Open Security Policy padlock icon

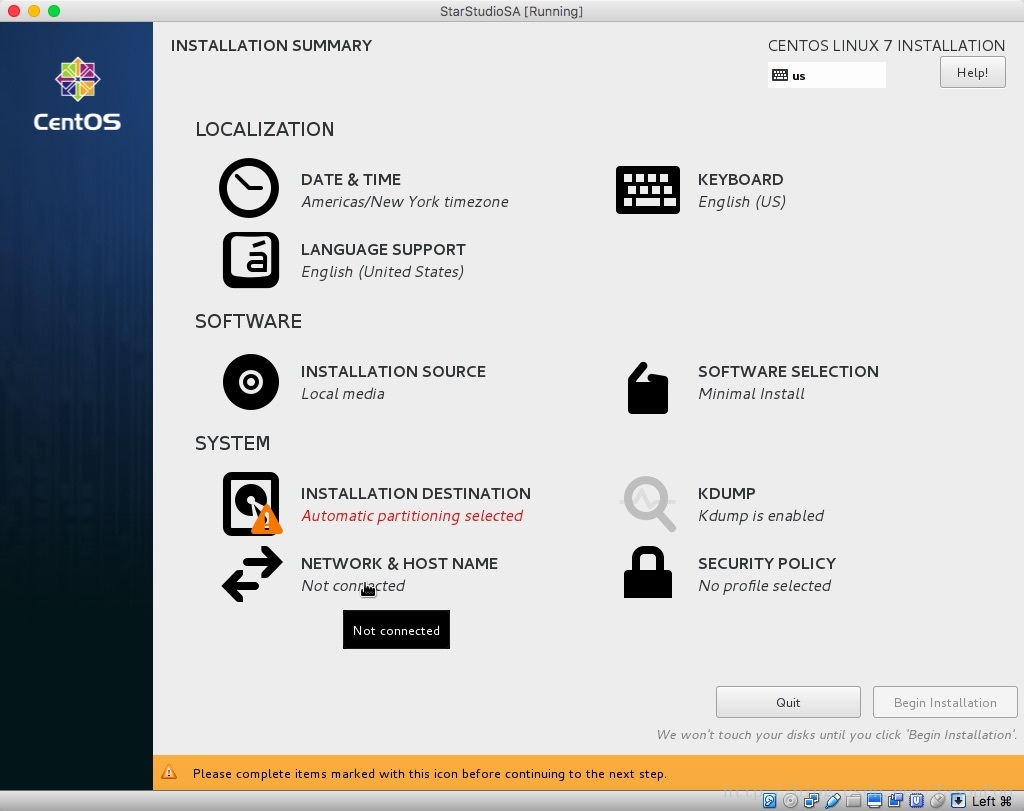tap(648, 572)
